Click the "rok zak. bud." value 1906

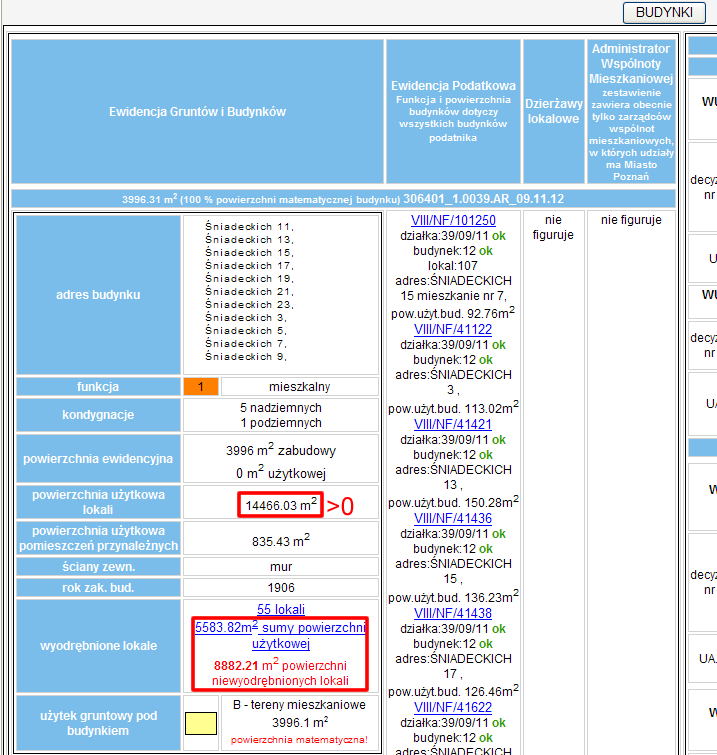280,588
